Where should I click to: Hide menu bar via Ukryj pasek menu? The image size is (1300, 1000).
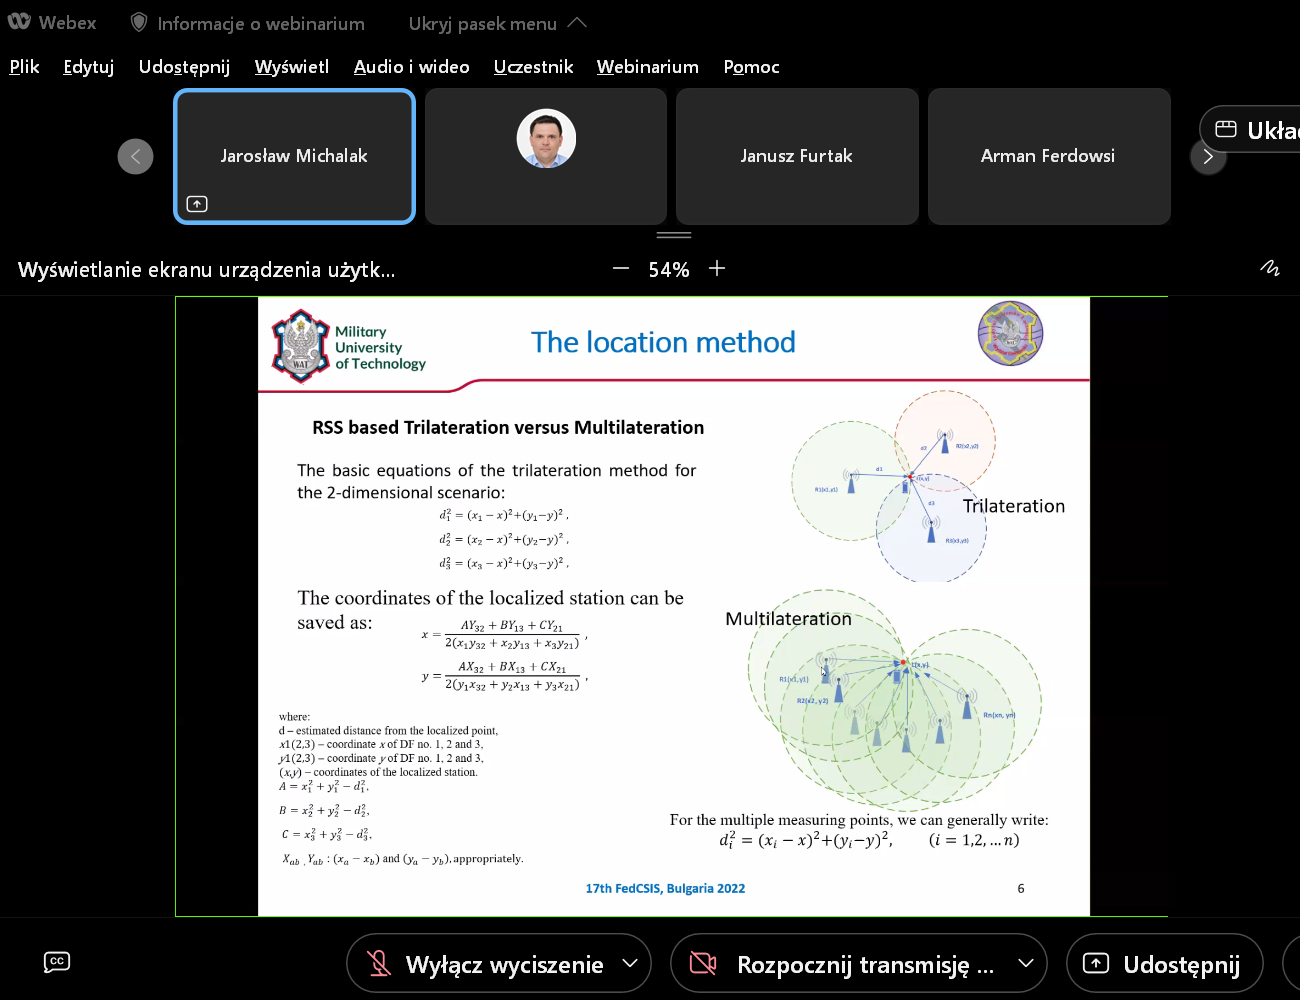(497, 23)
